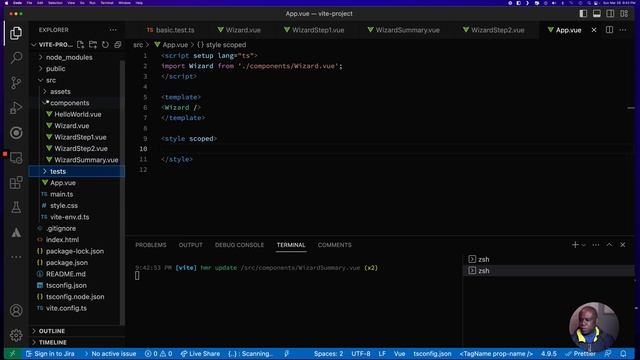Create a new folder in the explorer

pos(93,44)
